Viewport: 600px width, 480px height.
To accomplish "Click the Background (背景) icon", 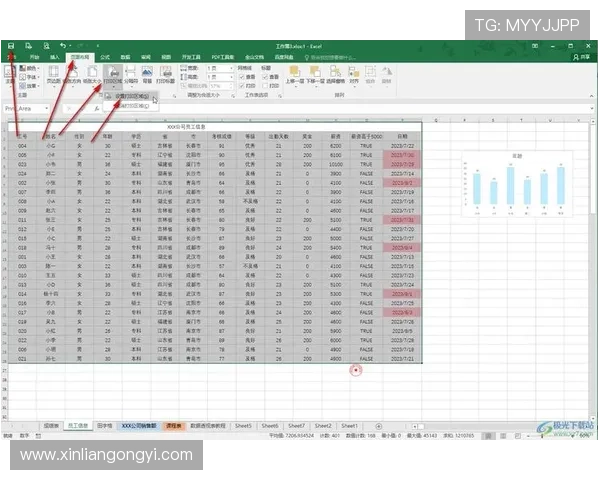I will coord(147,75).
